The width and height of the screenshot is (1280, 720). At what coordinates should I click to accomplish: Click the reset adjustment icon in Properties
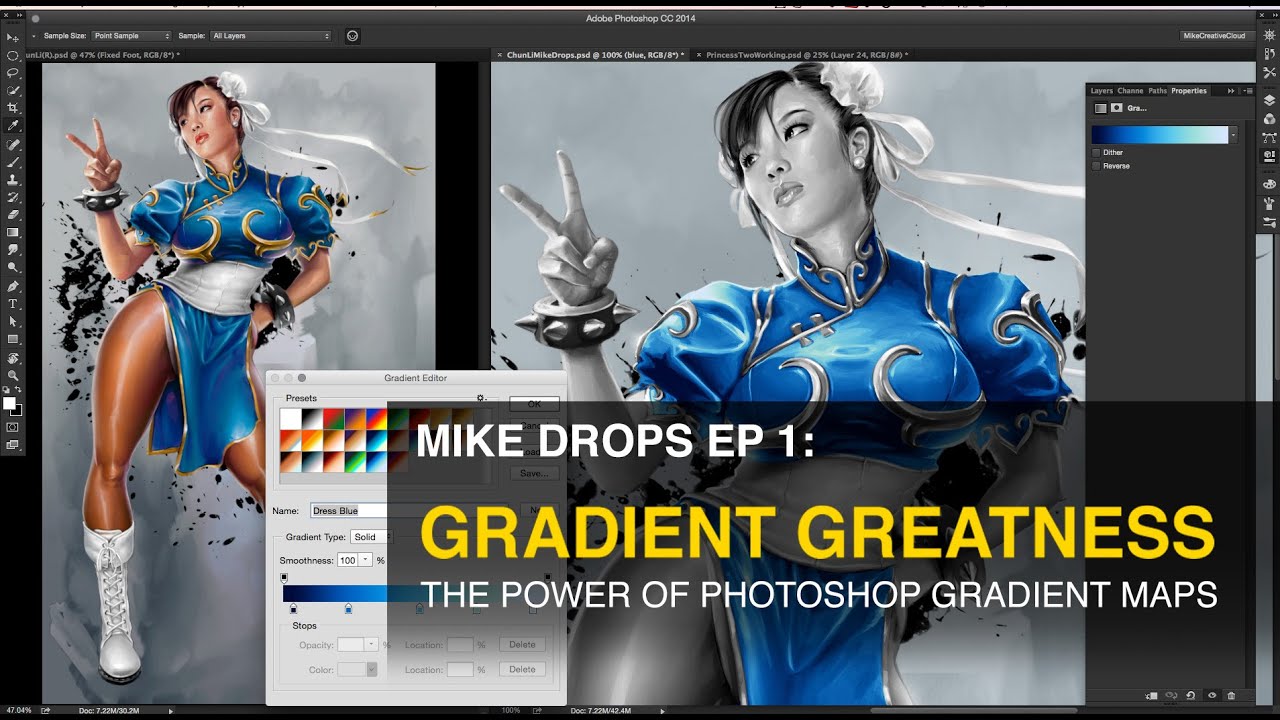click(x=1190, y=695)
